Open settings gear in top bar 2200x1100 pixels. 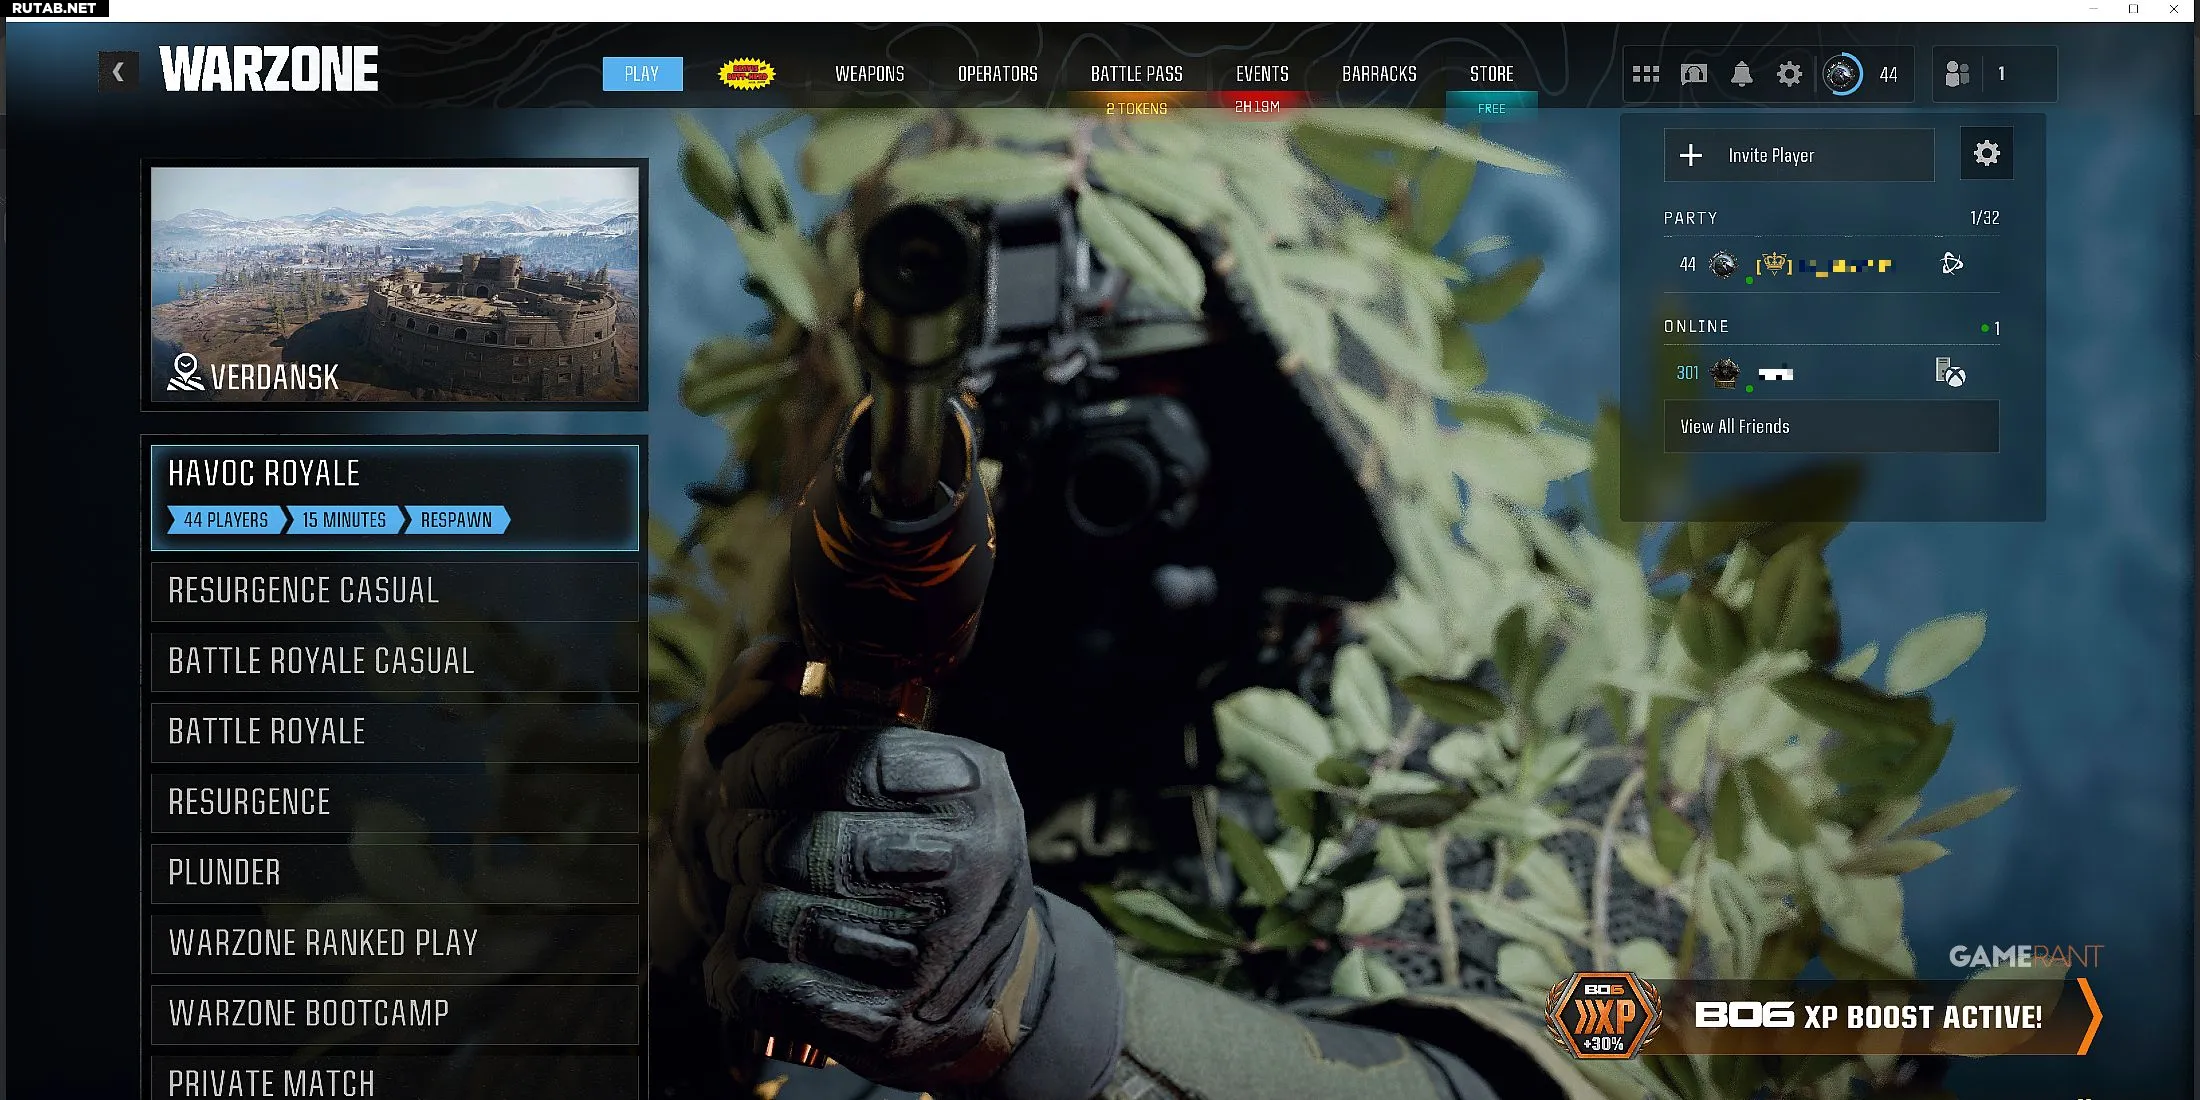pos(1789,74)
